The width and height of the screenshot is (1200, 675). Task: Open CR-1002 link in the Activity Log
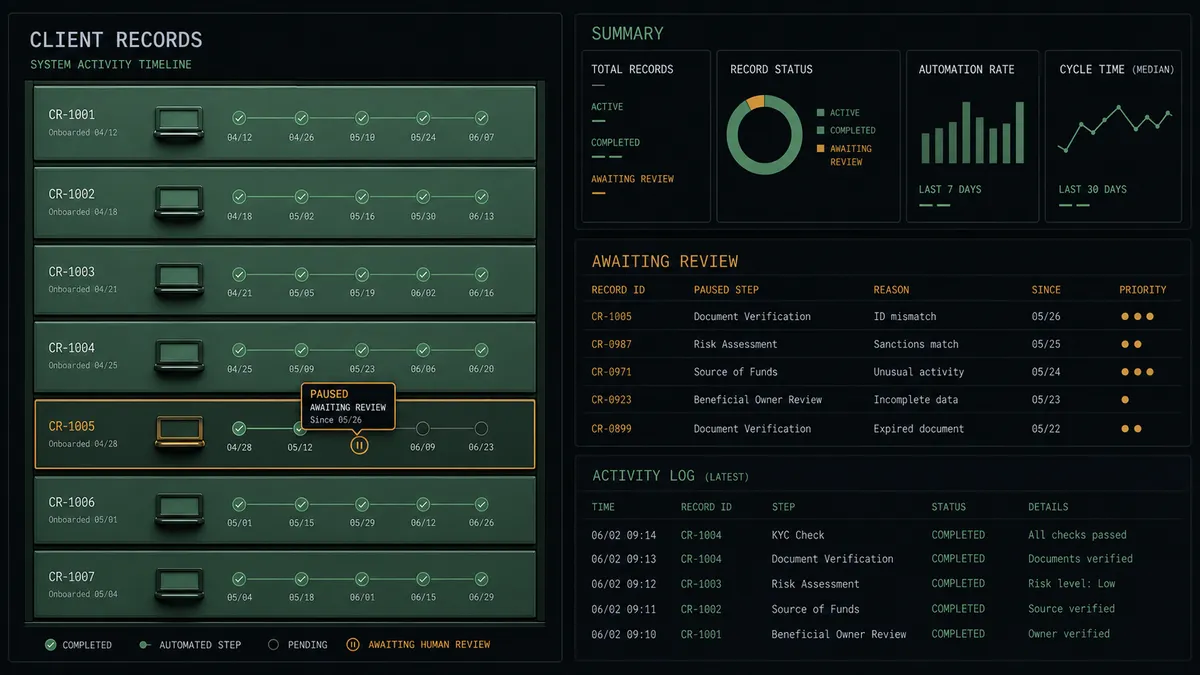click(701, 609)
